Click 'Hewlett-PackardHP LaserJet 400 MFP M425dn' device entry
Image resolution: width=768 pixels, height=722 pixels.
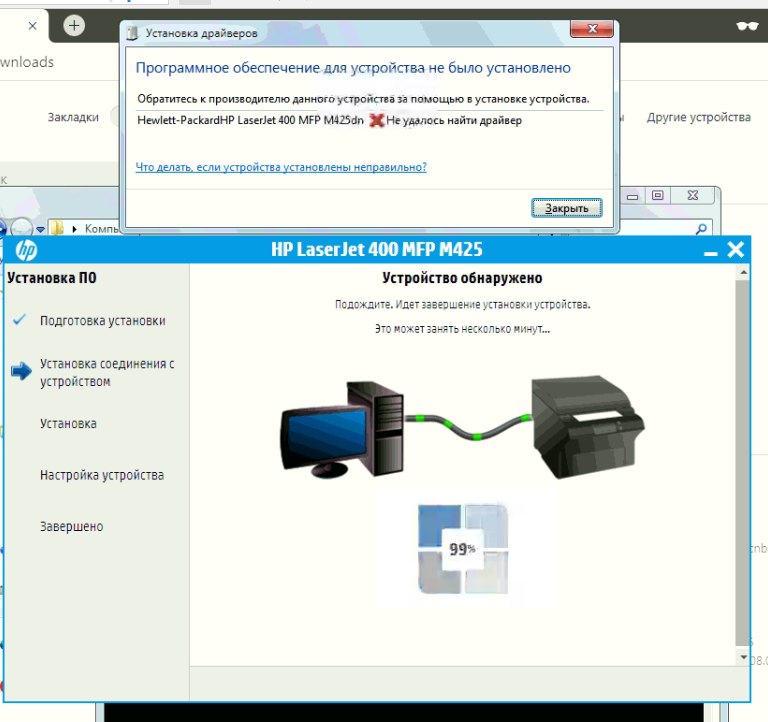[x=250, y=120]
